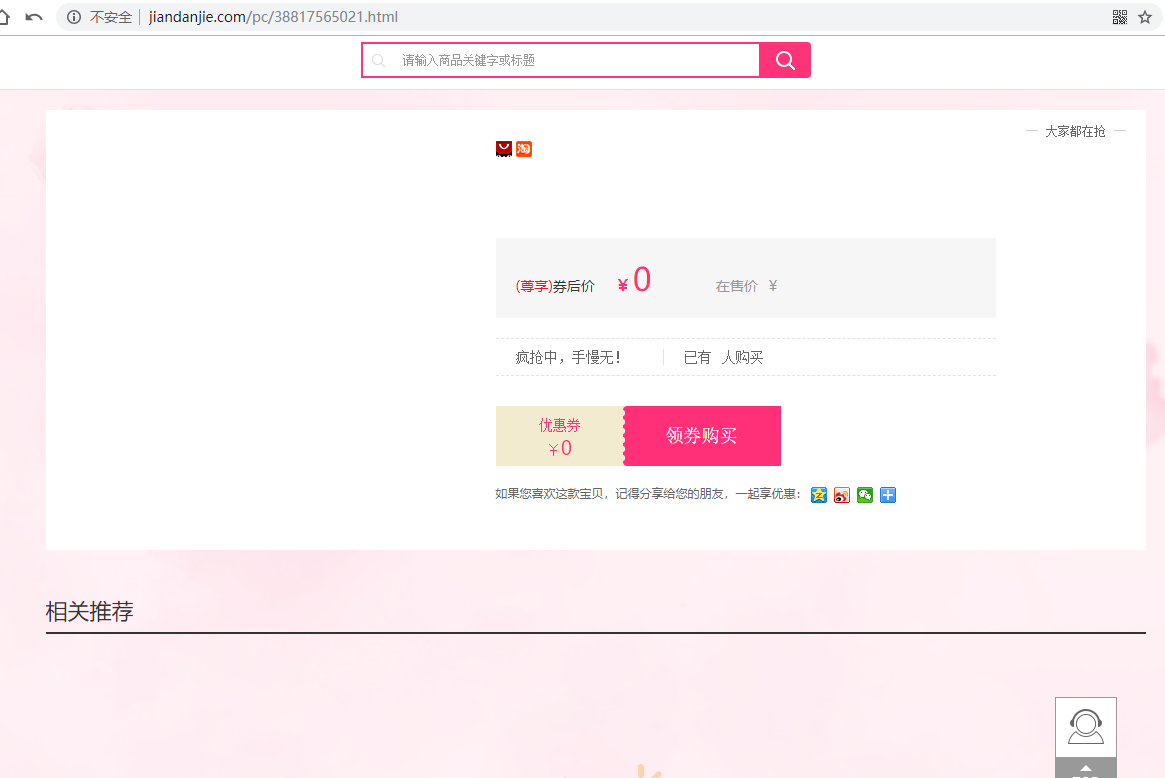Open more sharing options plus icon

point(888,495)
